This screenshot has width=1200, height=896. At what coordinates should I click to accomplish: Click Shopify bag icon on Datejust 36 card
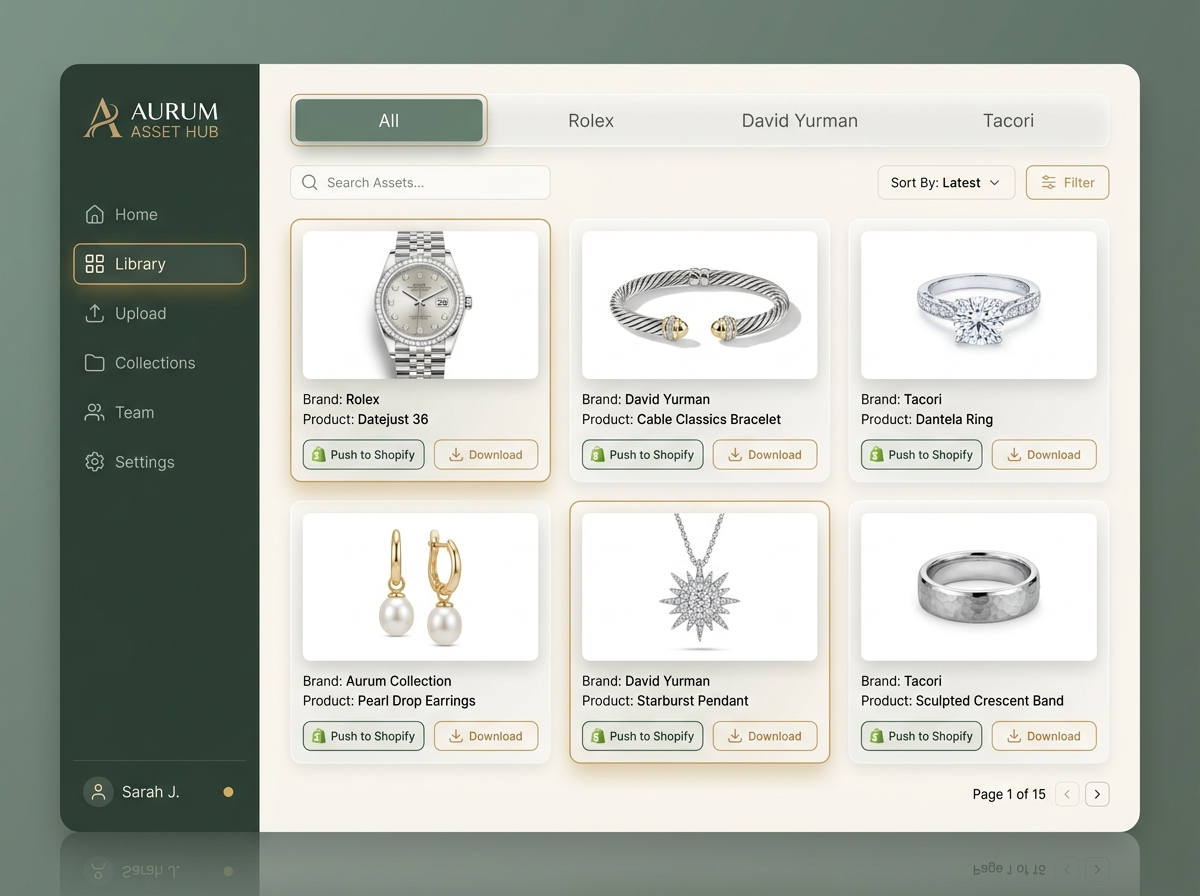pyautogui.click(x=318, y=454)
